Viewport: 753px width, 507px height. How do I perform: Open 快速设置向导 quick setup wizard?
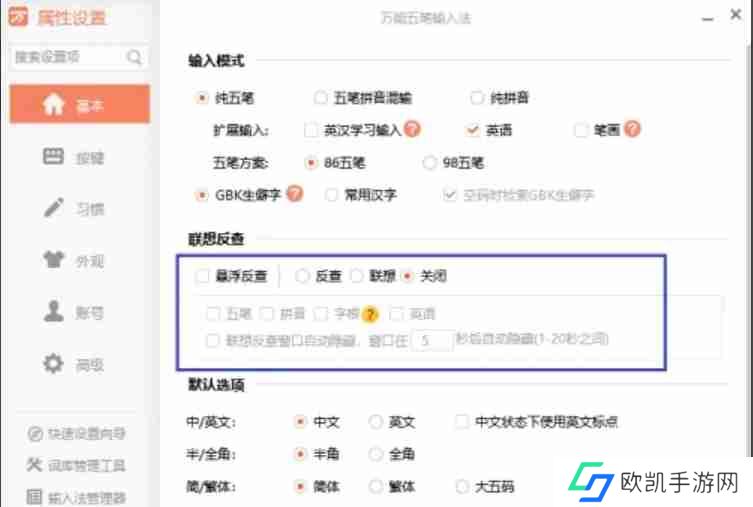pos(77,434)
